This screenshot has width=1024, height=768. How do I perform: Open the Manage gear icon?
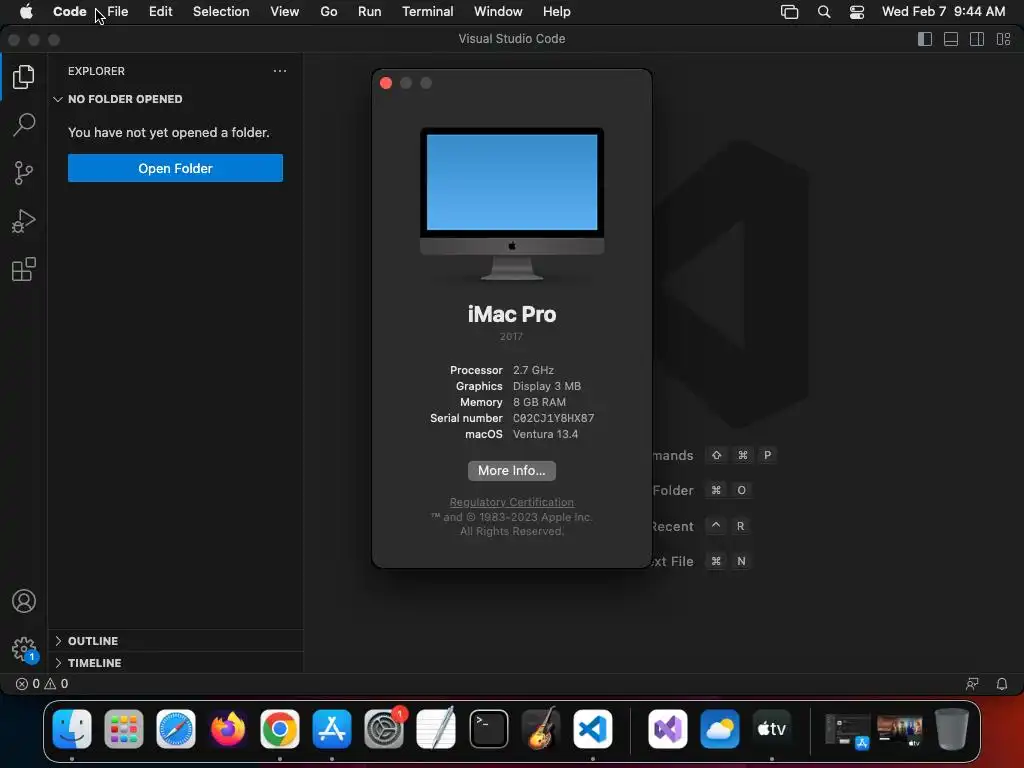tap(24, 649)
